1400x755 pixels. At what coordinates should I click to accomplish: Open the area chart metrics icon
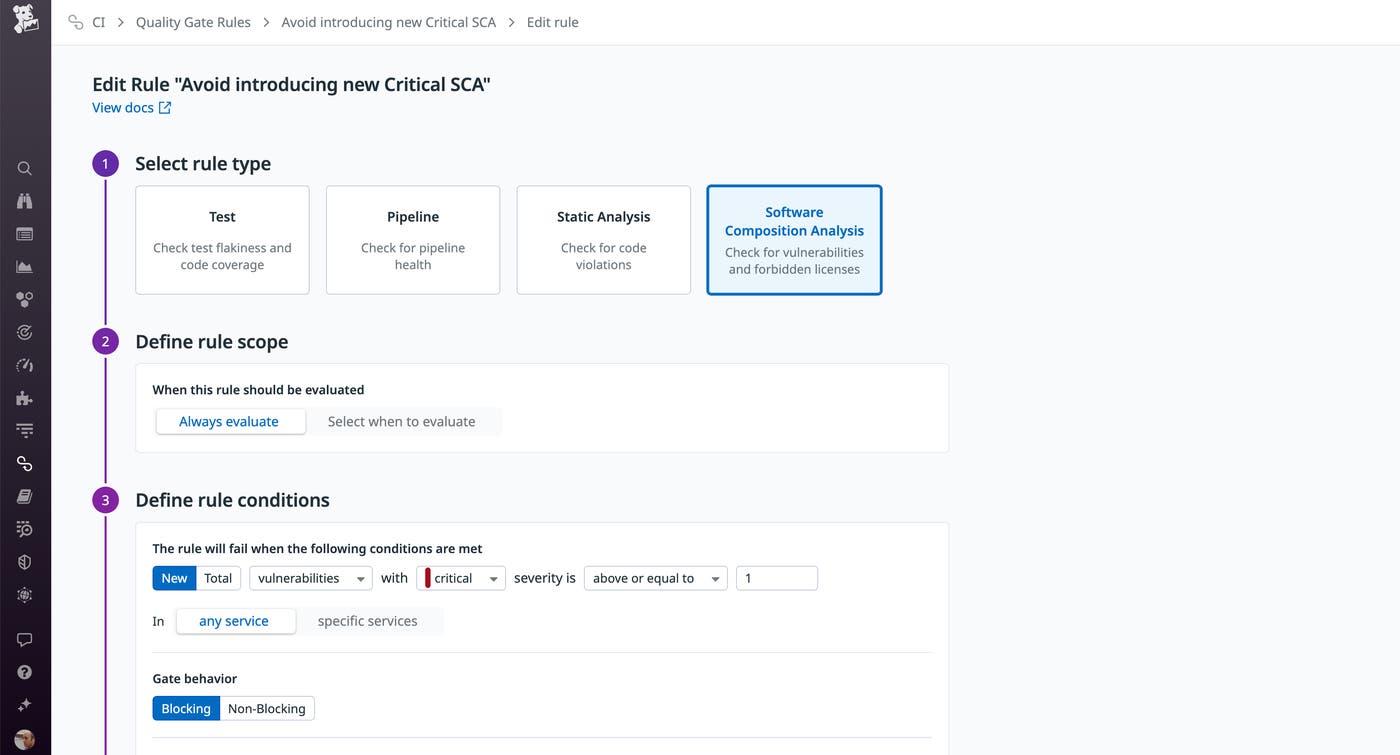(x=25, y=267)
